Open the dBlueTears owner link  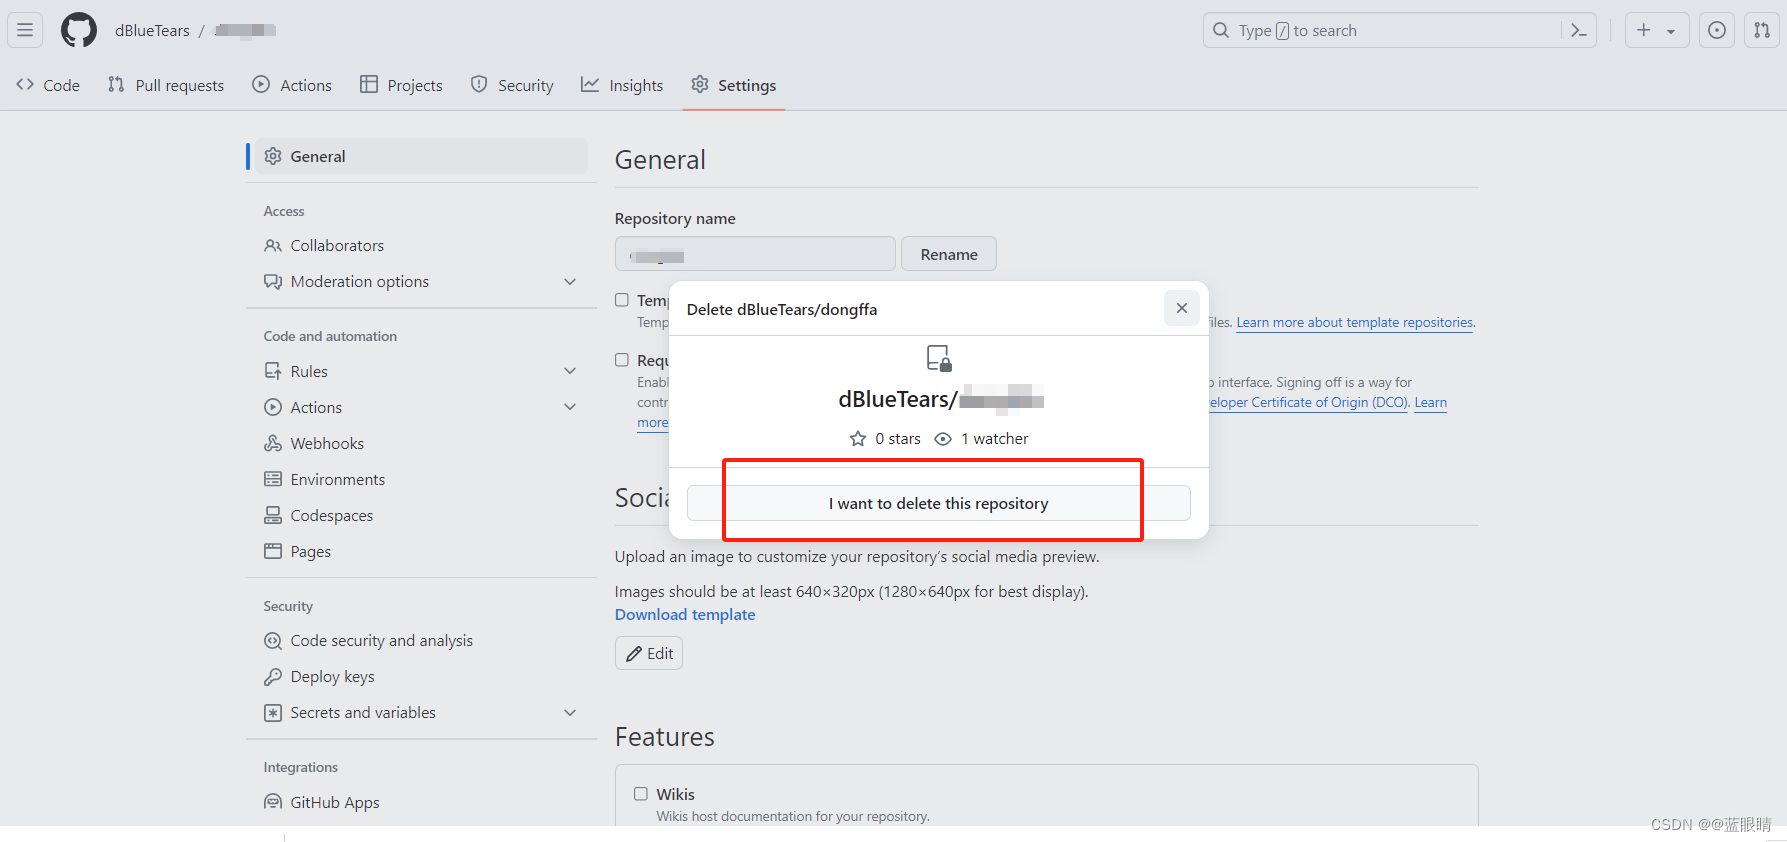[x=152, y=31]
